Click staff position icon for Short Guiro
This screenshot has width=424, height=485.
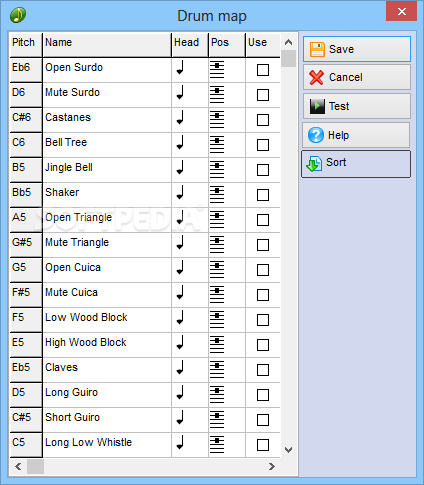pyautogui.click(x=217, y=420)
